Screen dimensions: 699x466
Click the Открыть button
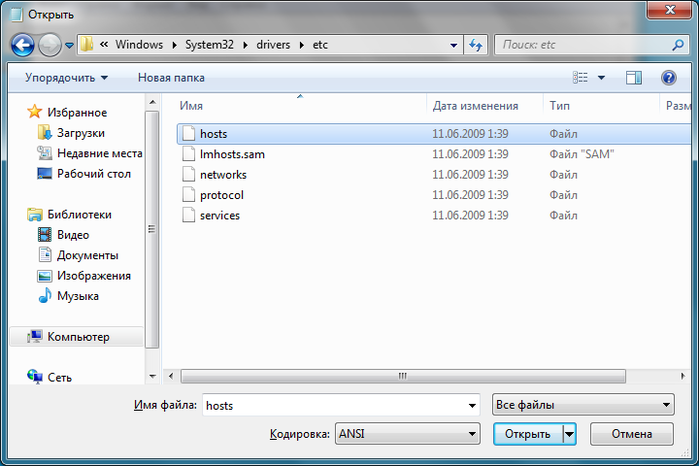528,434
